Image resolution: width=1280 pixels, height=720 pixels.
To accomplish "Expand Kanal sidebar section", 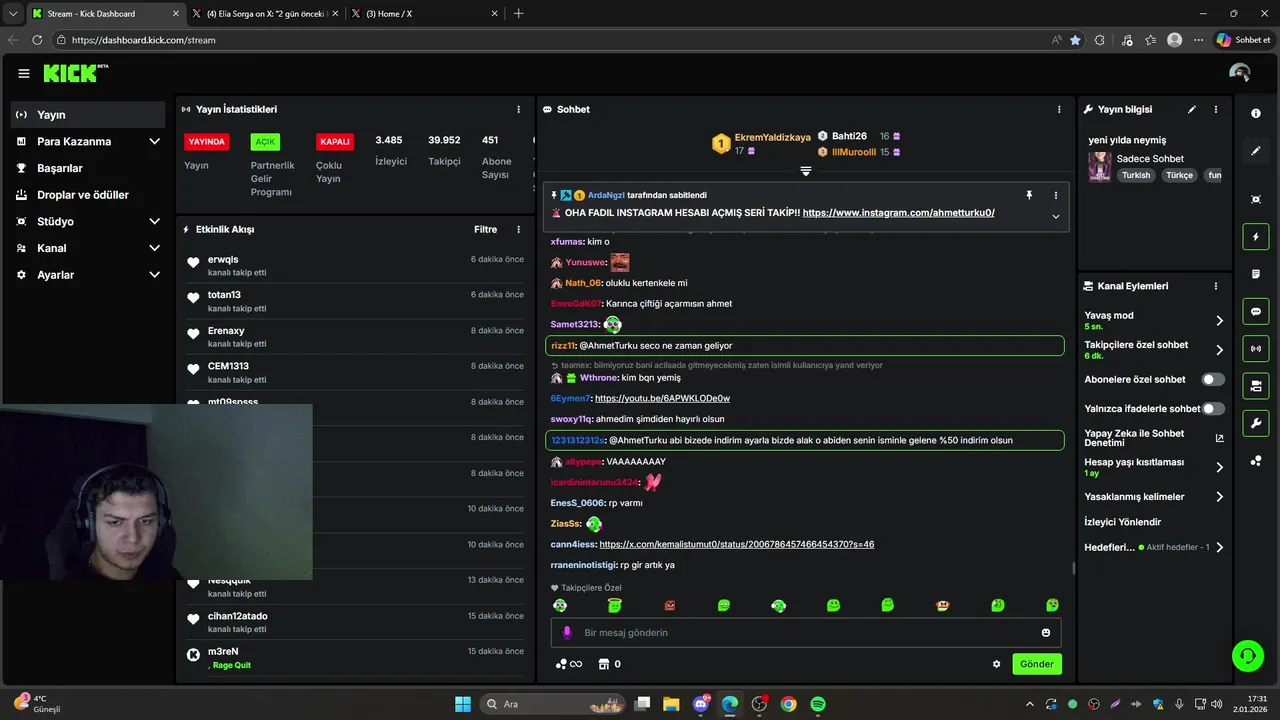I will (154, 248).
